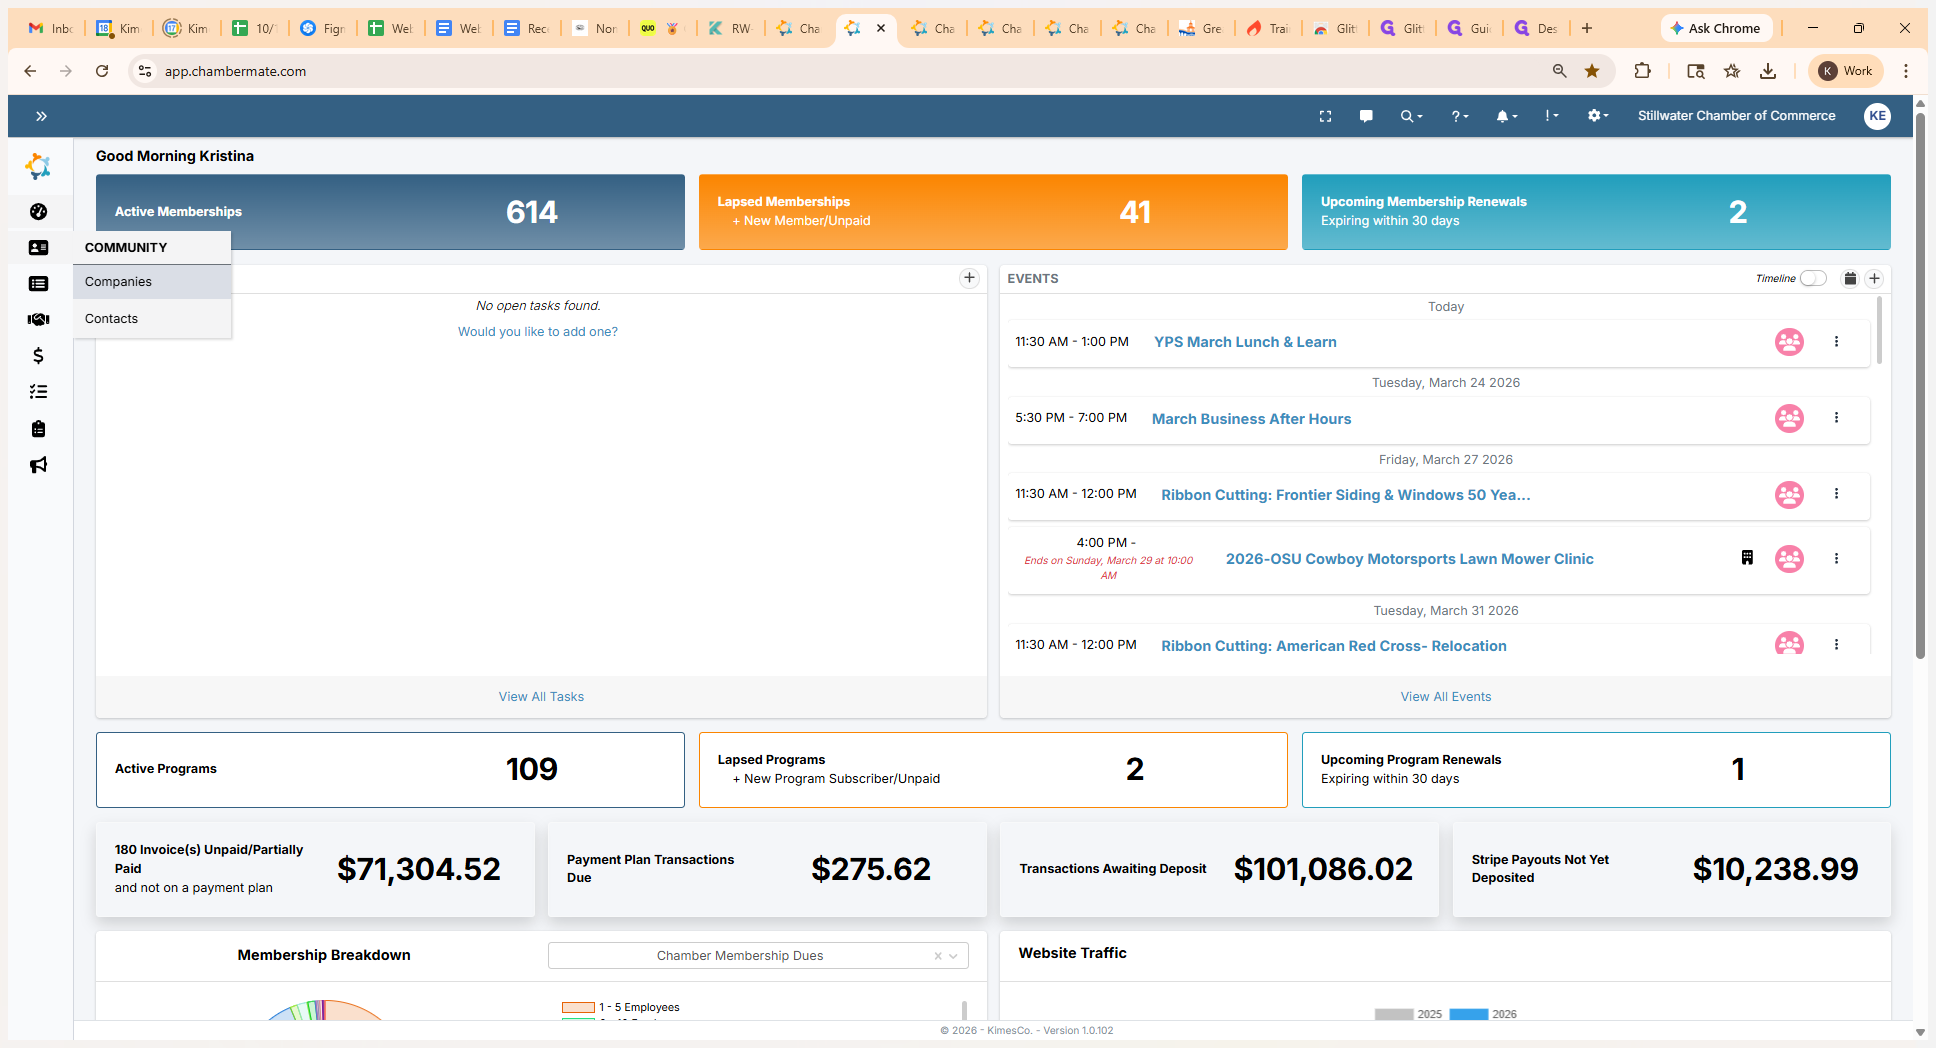Viewport: 1936px width, 1048px height.
Task: Click the megaphone icon in the sidebar
Action: [x=38, y=465]
